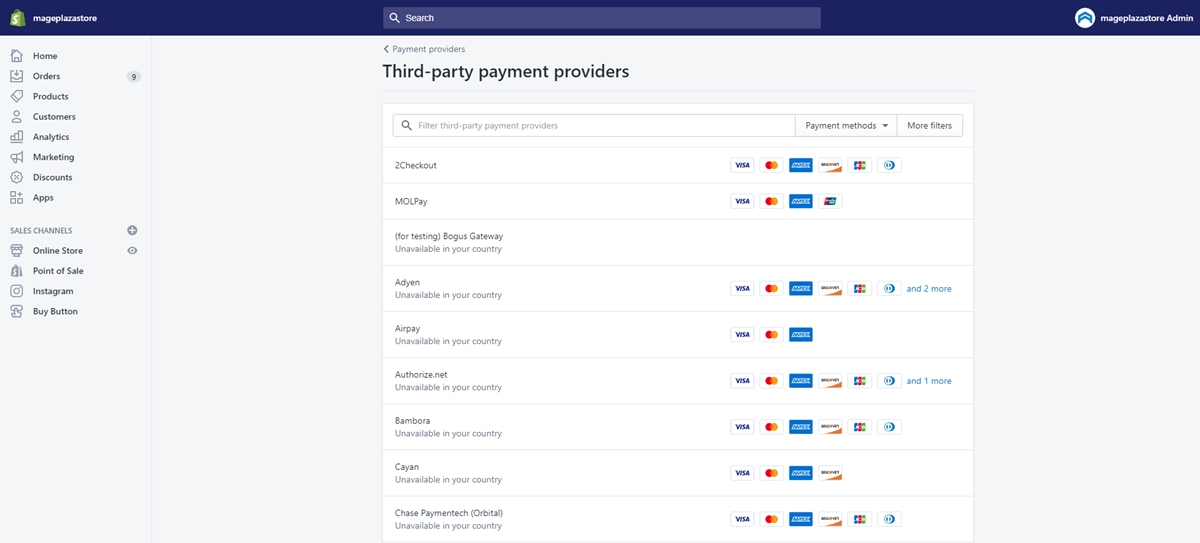Click the Point of Sale bag icon

point(16,271)
